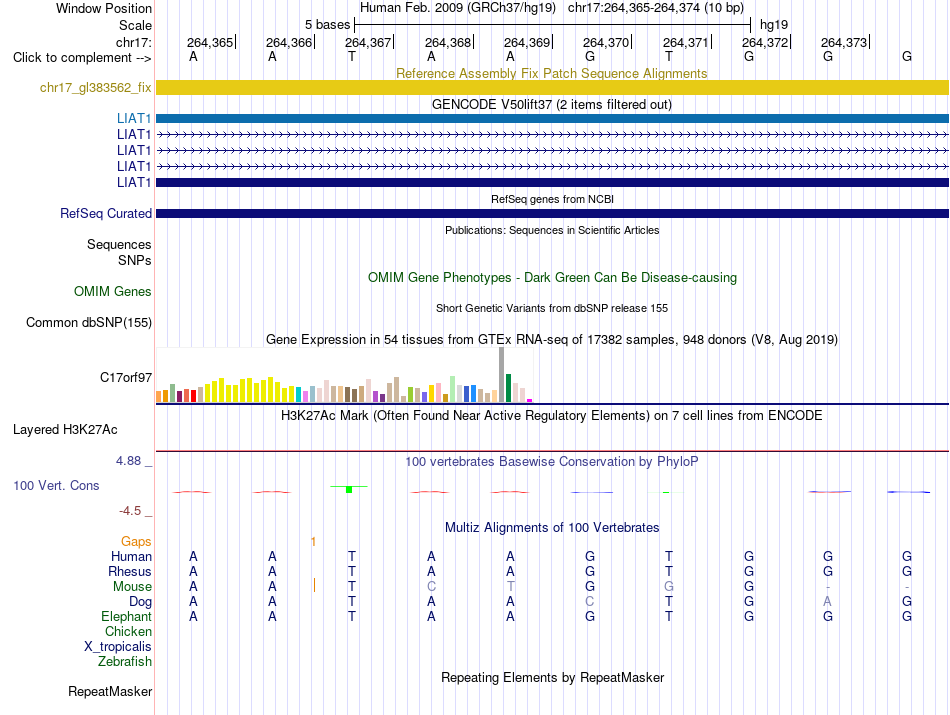Image resolution: width=950 pixels, height=715 pixels.
Task: Click the green PhyloP conservation square marker
Action: point(349,489)
